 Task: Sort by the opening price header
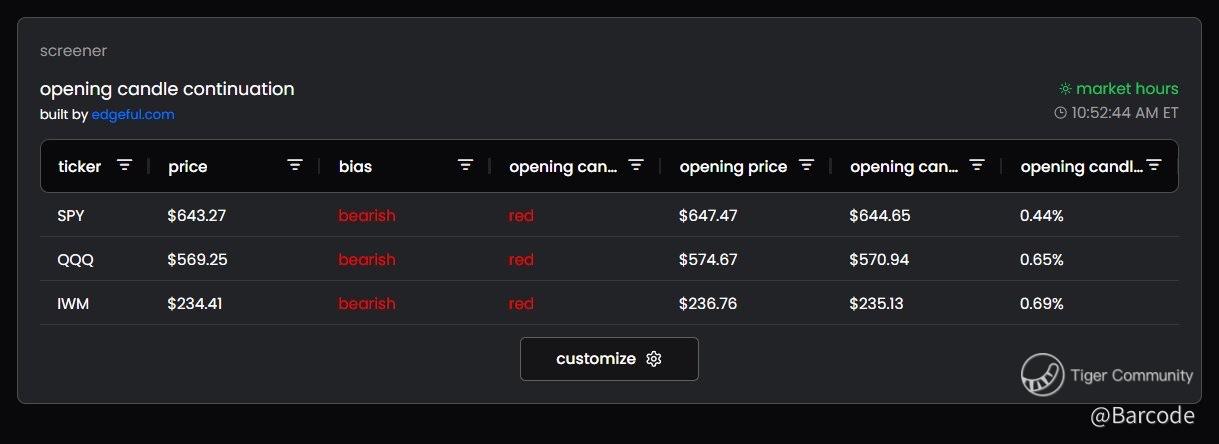[x=733, y=167]
